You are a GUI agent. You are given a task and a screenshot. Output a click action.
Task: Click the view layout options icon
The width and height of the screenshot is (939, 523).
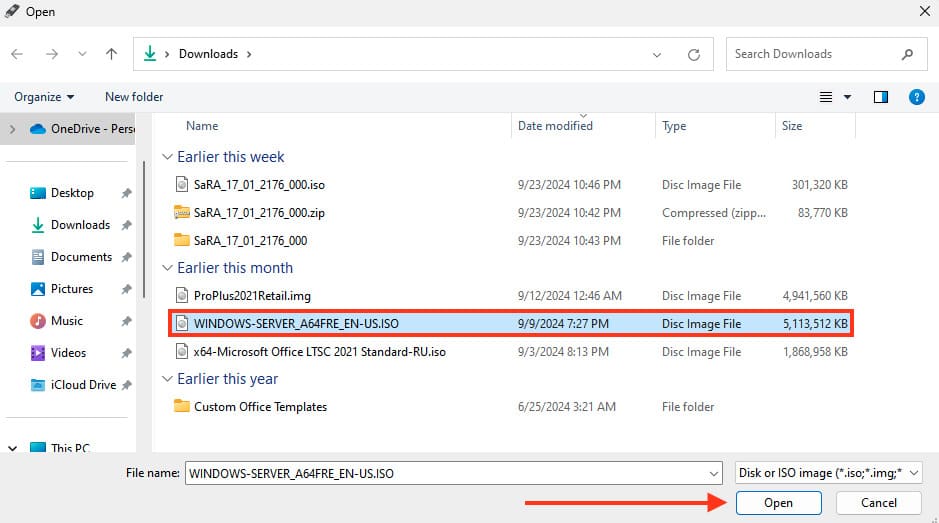[827, 97]
